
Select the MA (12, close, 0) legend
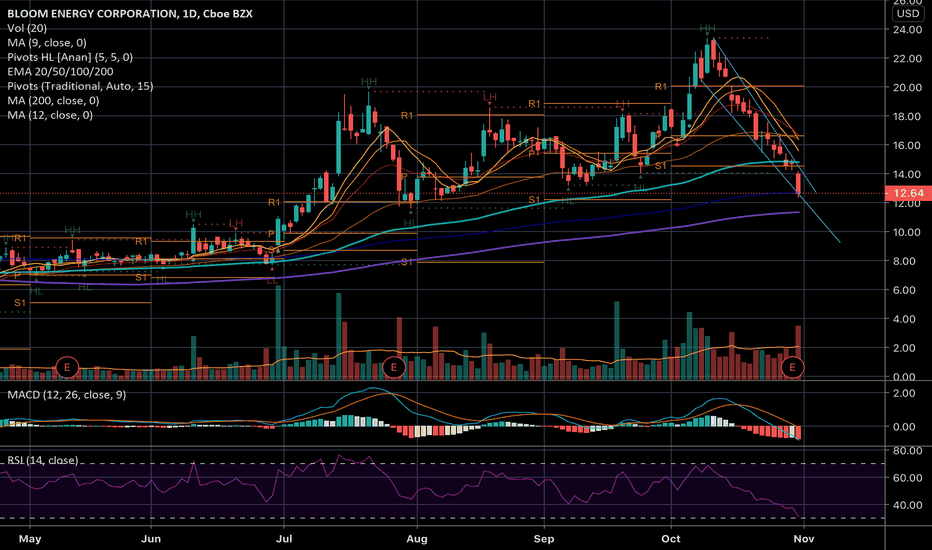tap(50, 115)
